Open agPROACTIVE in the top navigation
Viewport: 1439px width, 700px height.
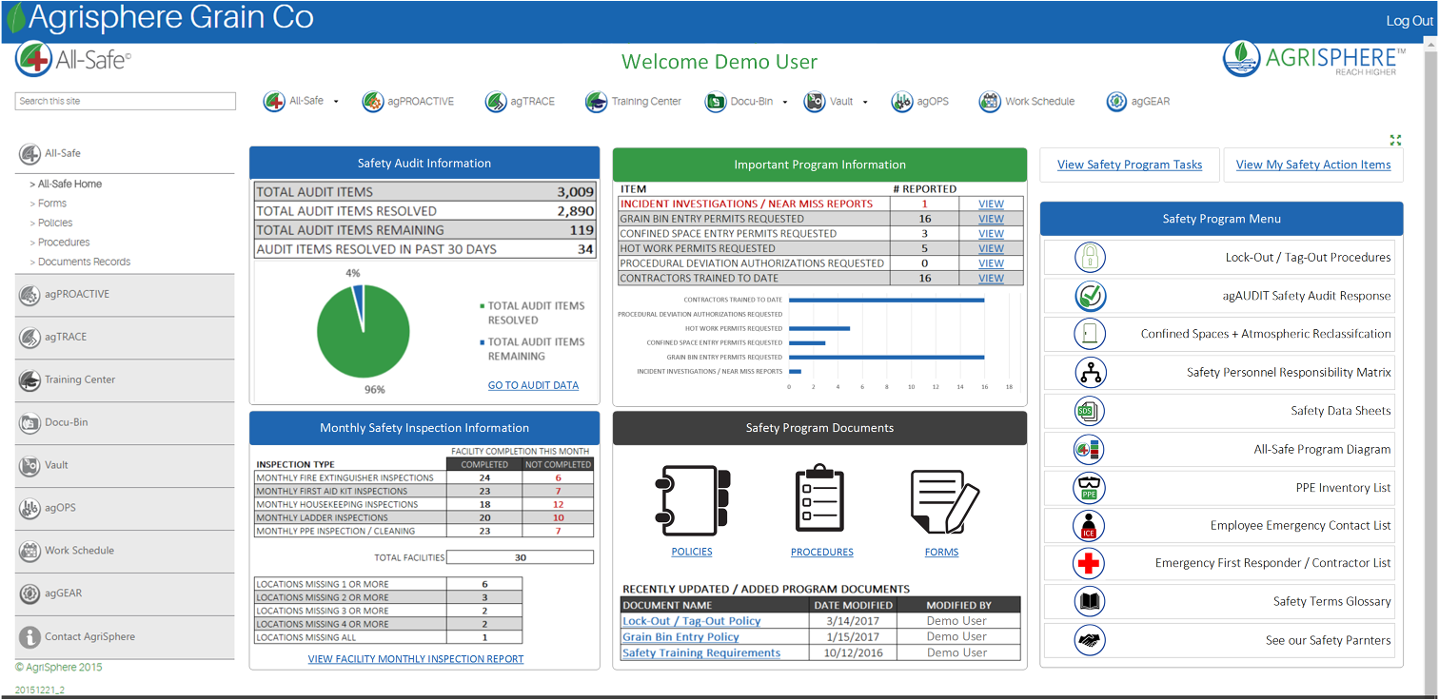click(408, 101)
